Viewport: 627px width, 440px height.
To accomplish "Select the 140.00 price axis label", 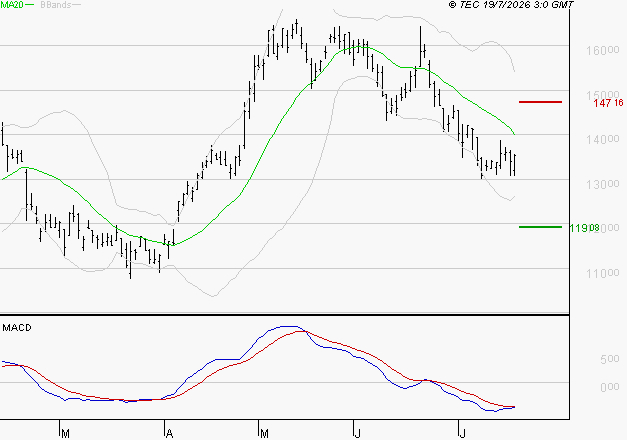I will coord(603,139).
